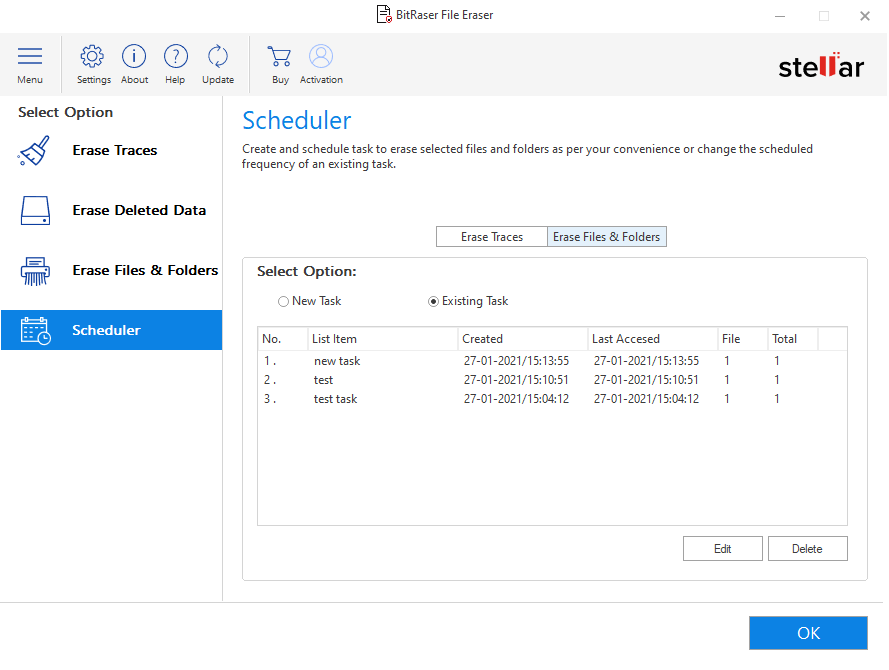The width and height of the screenshot is (889, 670).
Task: Click the Erase Traces broom icon
Action: point(34,151)
